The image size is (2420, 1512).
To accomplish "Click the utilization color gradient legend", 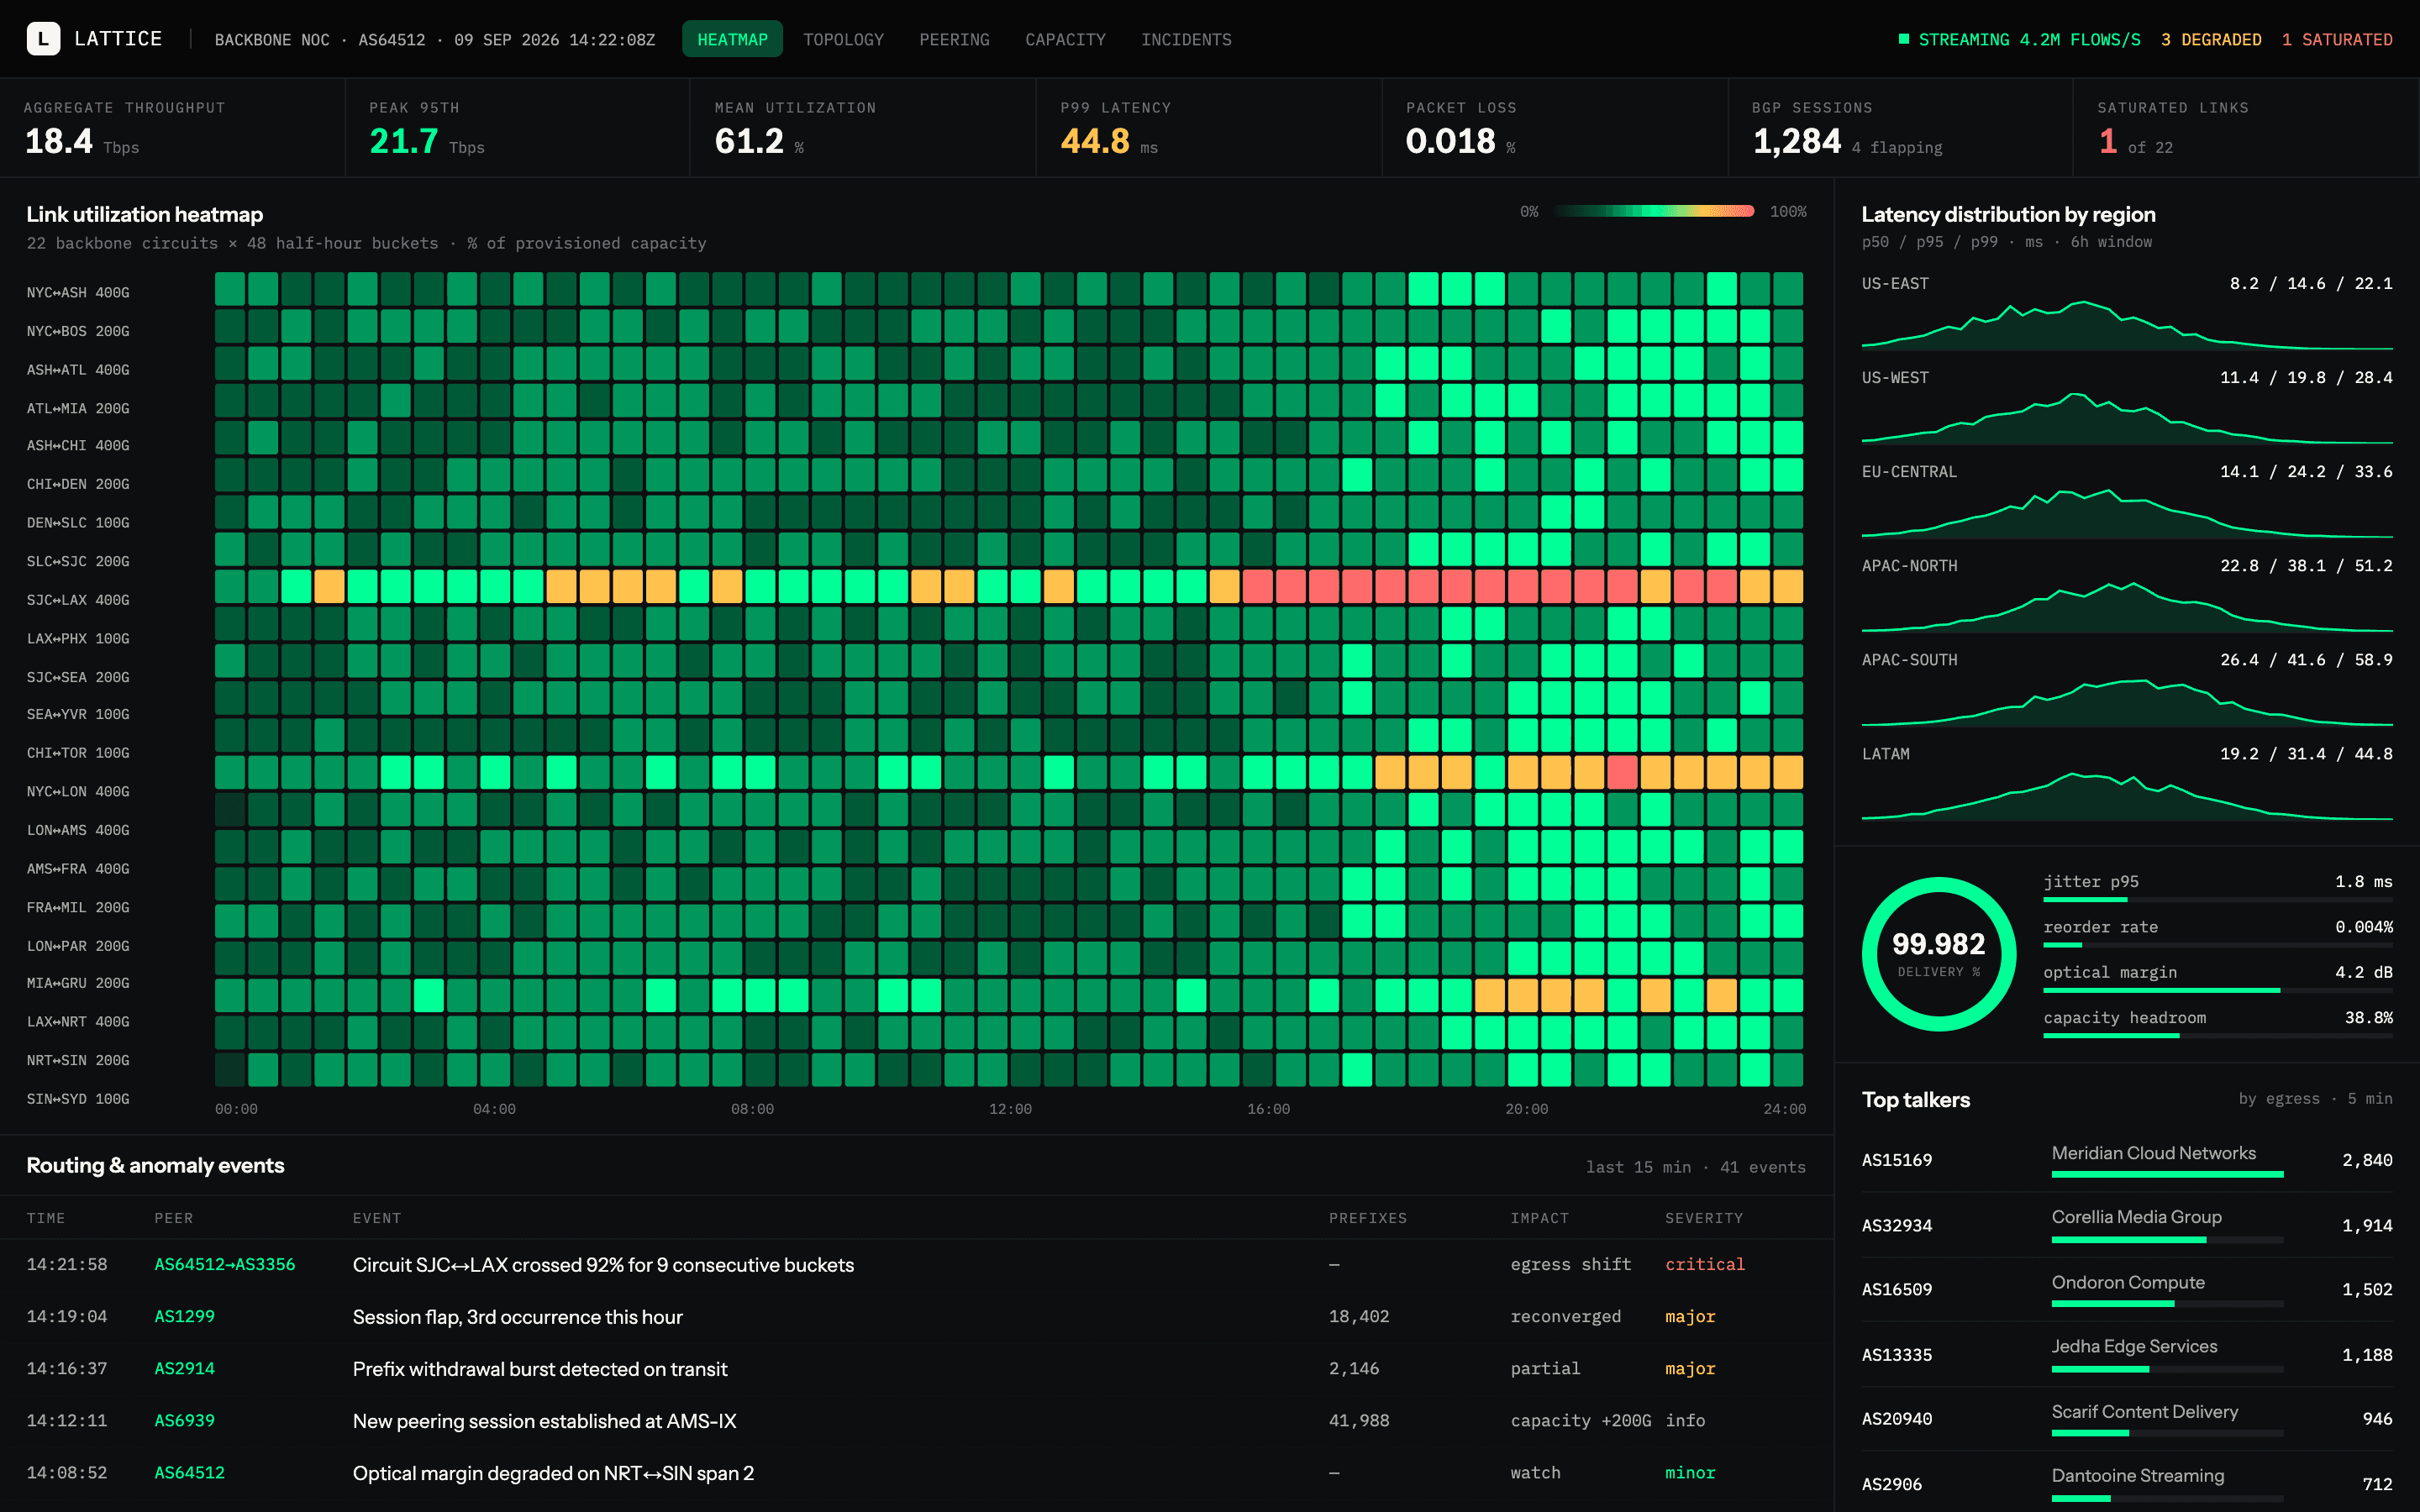I will (1654, 211).
